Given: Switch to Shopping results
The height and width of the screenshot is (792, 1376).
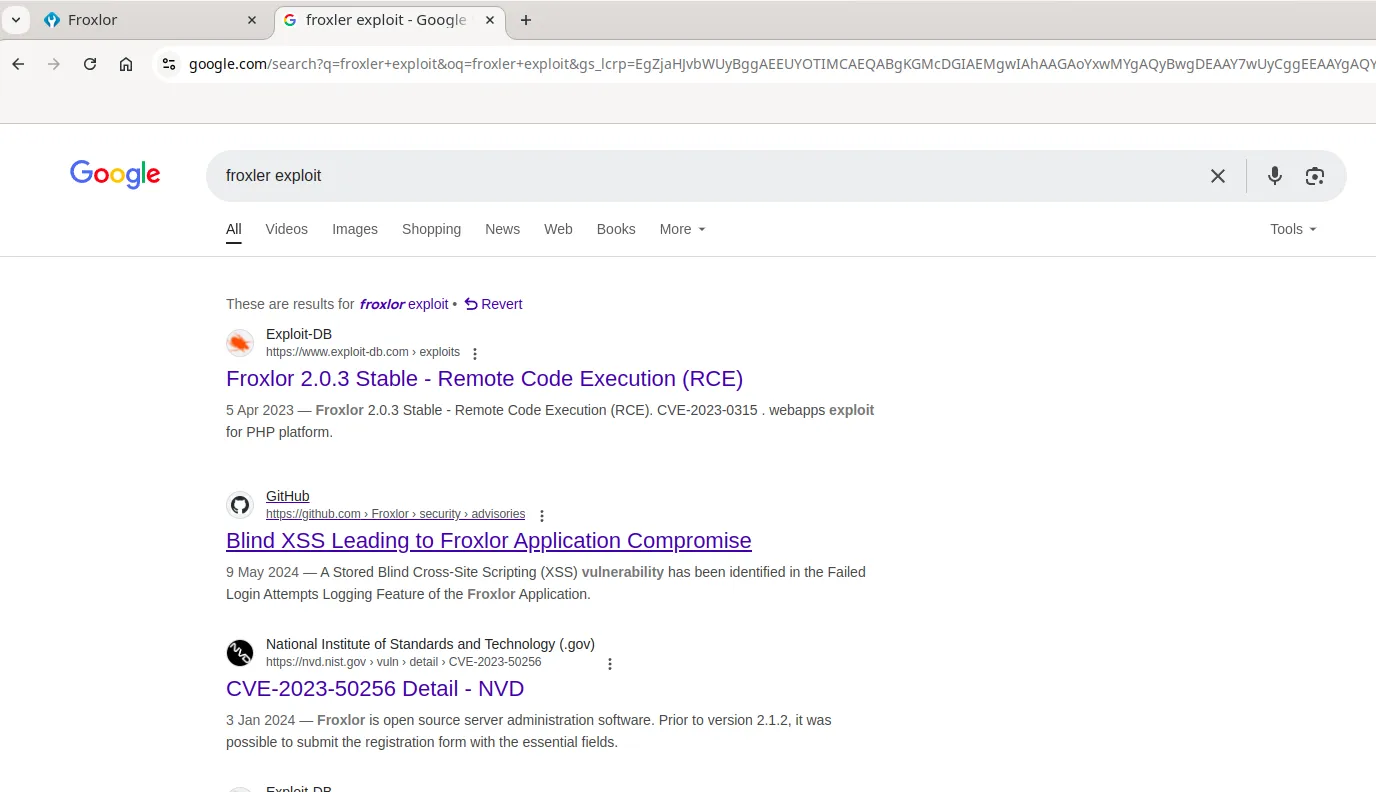Looking at the screenshot, I should click(x=431, y=229).
